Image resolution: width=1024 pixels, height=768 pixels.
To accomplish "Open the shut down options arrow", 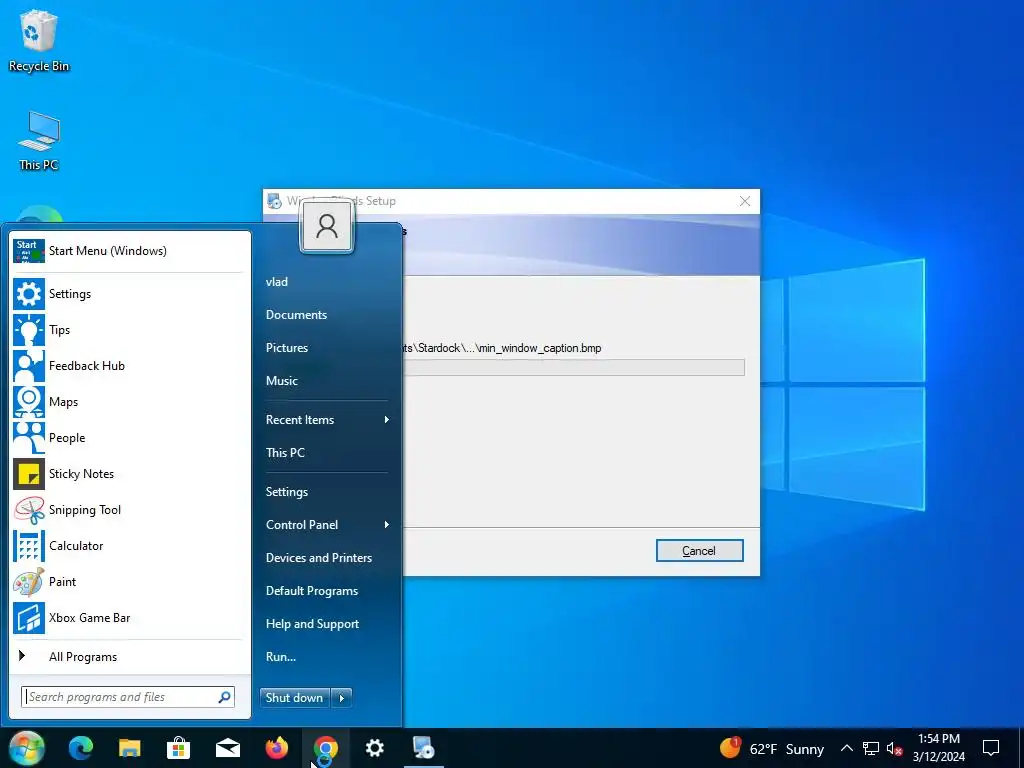I will click(x=342, y=698).
